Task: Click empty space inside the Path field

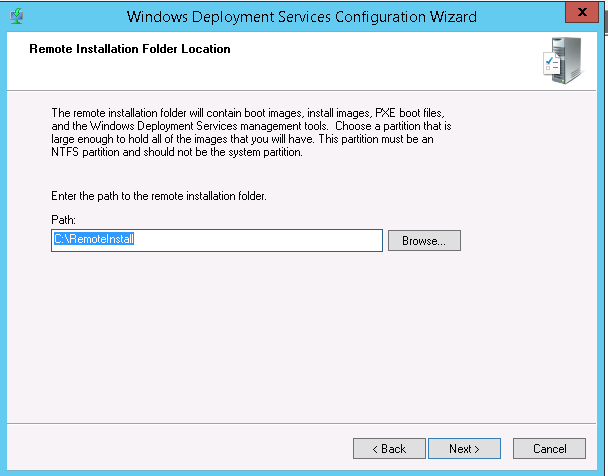Action: pos(280,241)
